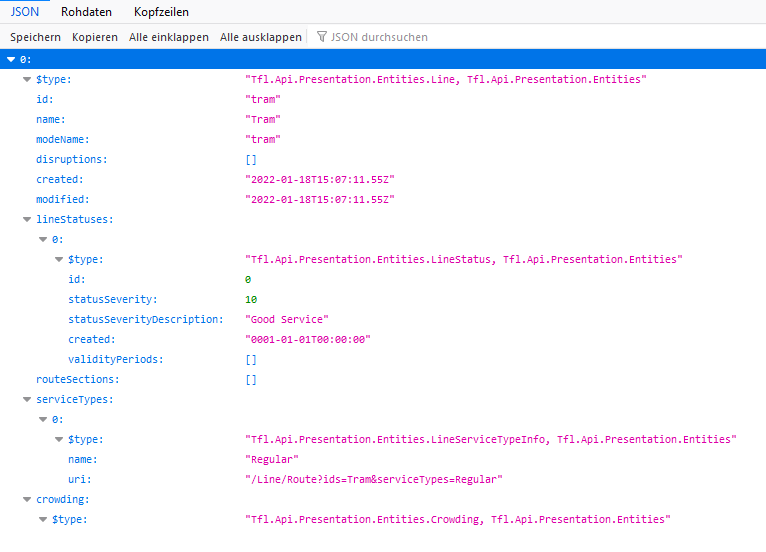Select the routeSections property row
766x552 pixels.
77,380
